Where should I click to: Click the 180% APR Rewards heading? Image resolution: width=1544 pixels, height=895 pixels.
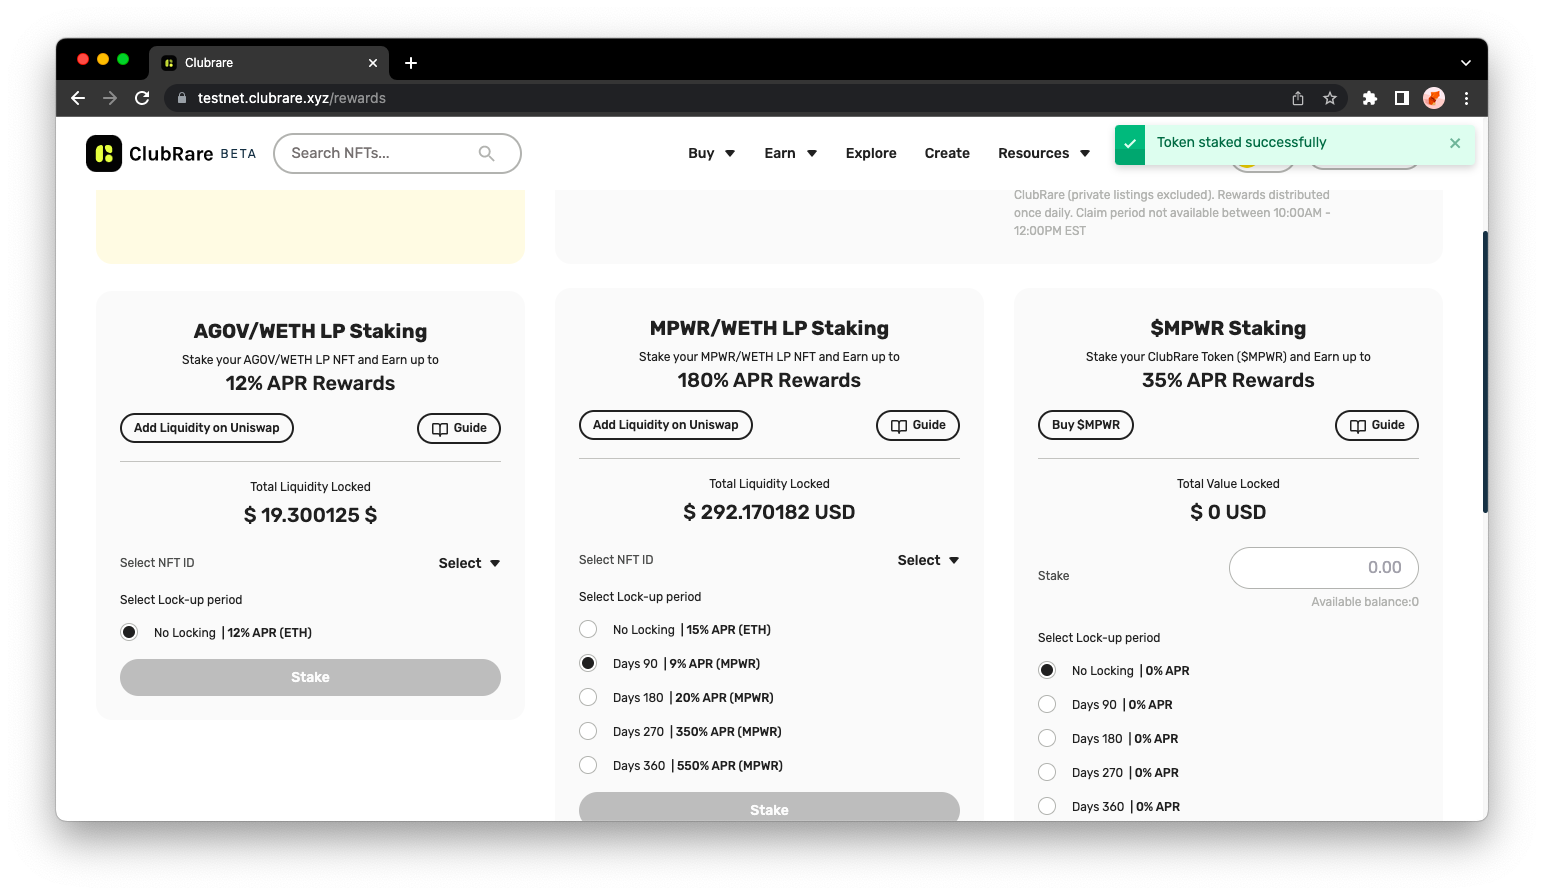(x=769, y=380)
